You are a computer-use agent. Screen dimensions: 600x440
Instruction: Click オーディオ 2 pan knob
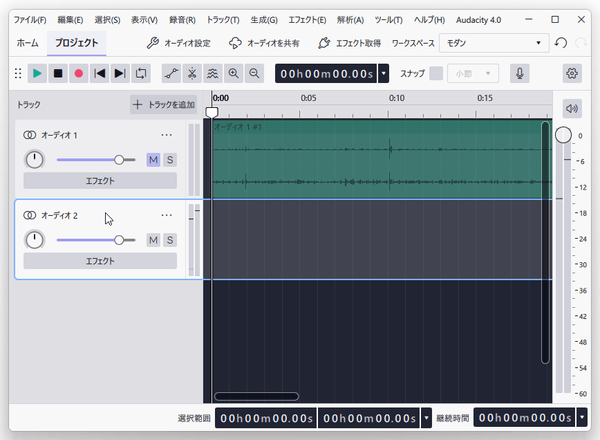(x=34, y=240)
